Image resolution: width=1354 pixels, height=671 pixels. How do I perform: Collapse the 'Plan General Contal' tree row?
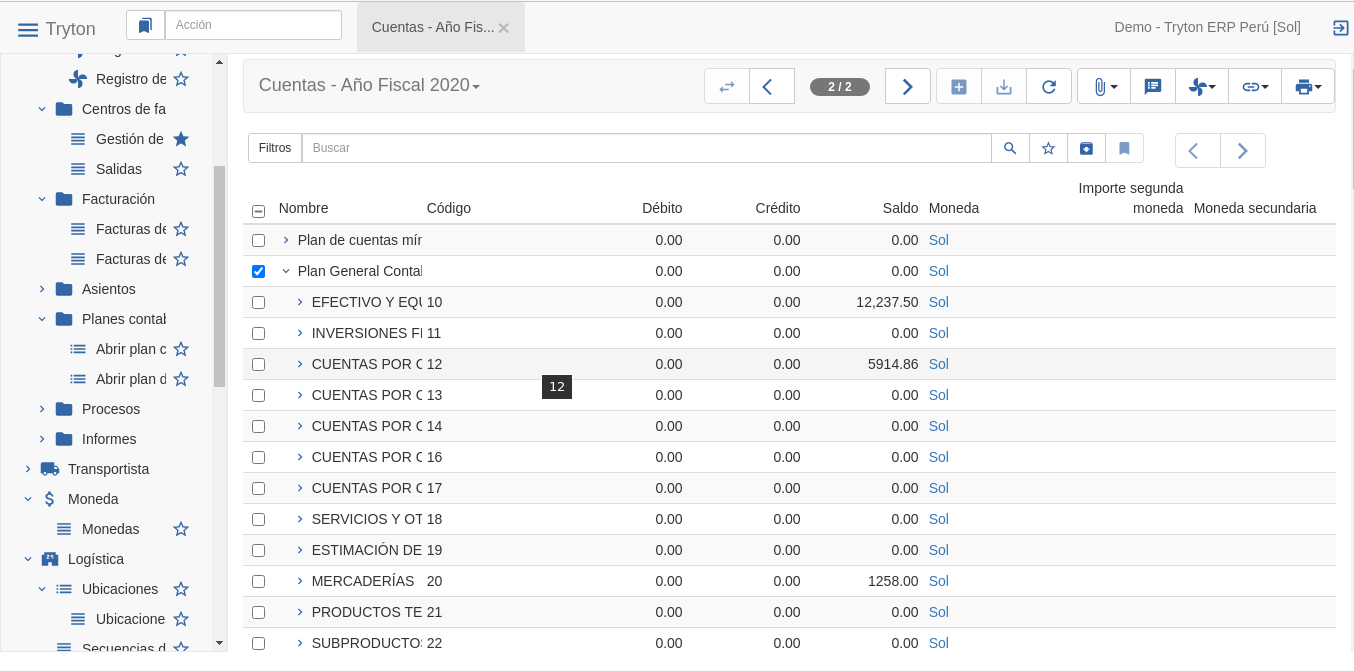coord(285,271)
